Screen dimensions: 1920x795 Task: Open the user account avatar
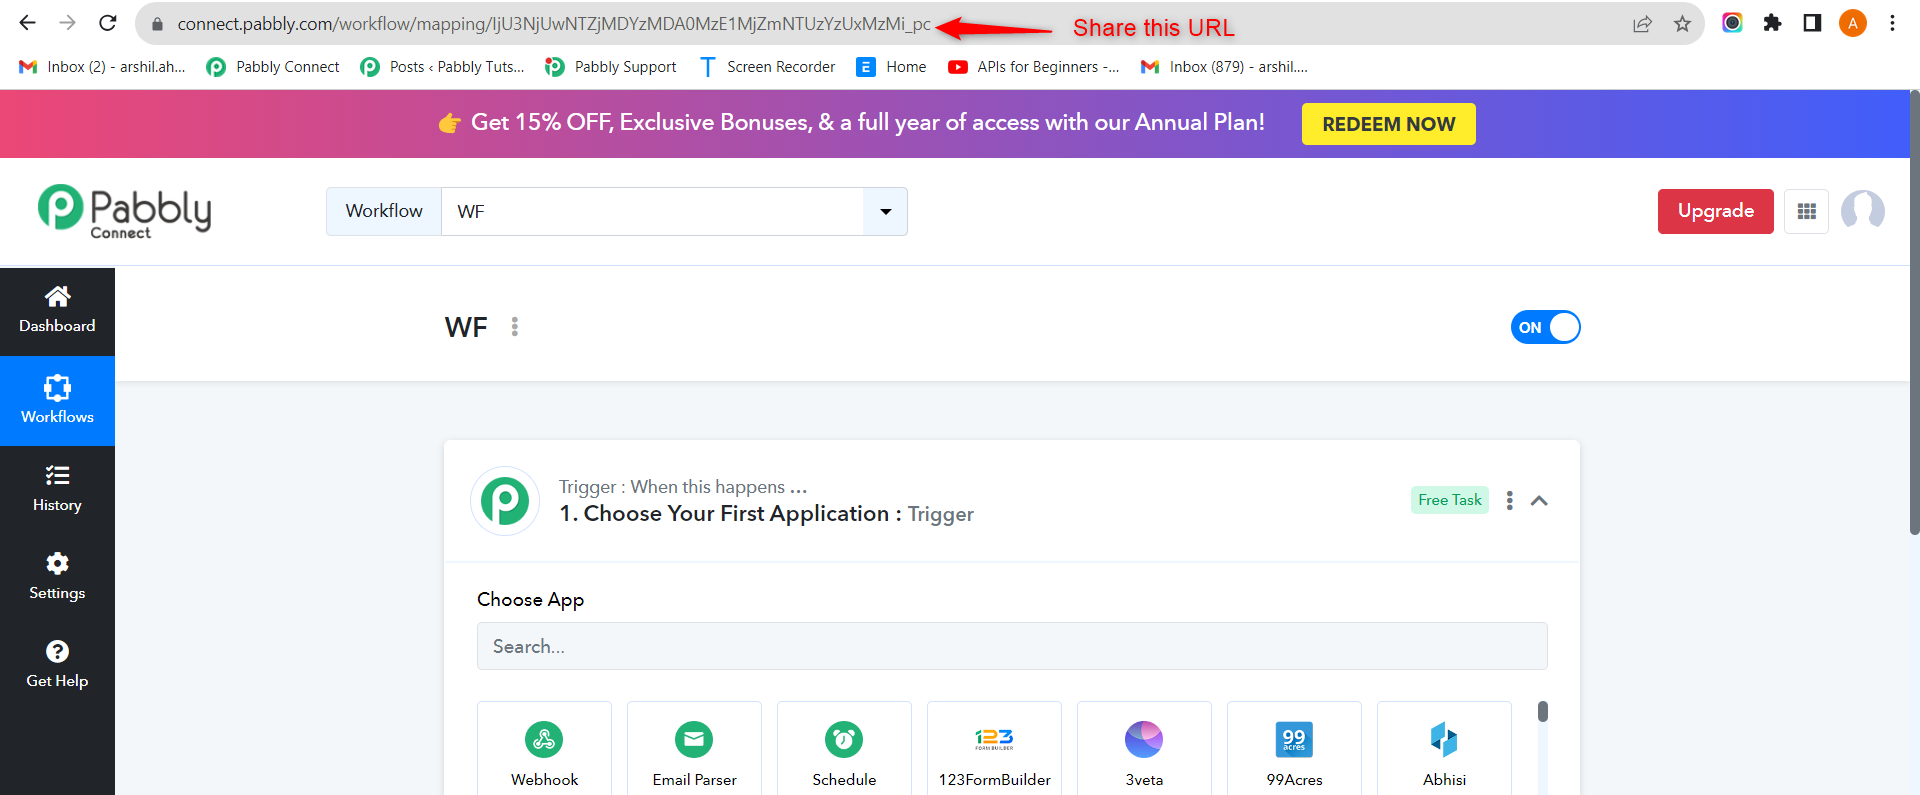(x=1862, y=211)
